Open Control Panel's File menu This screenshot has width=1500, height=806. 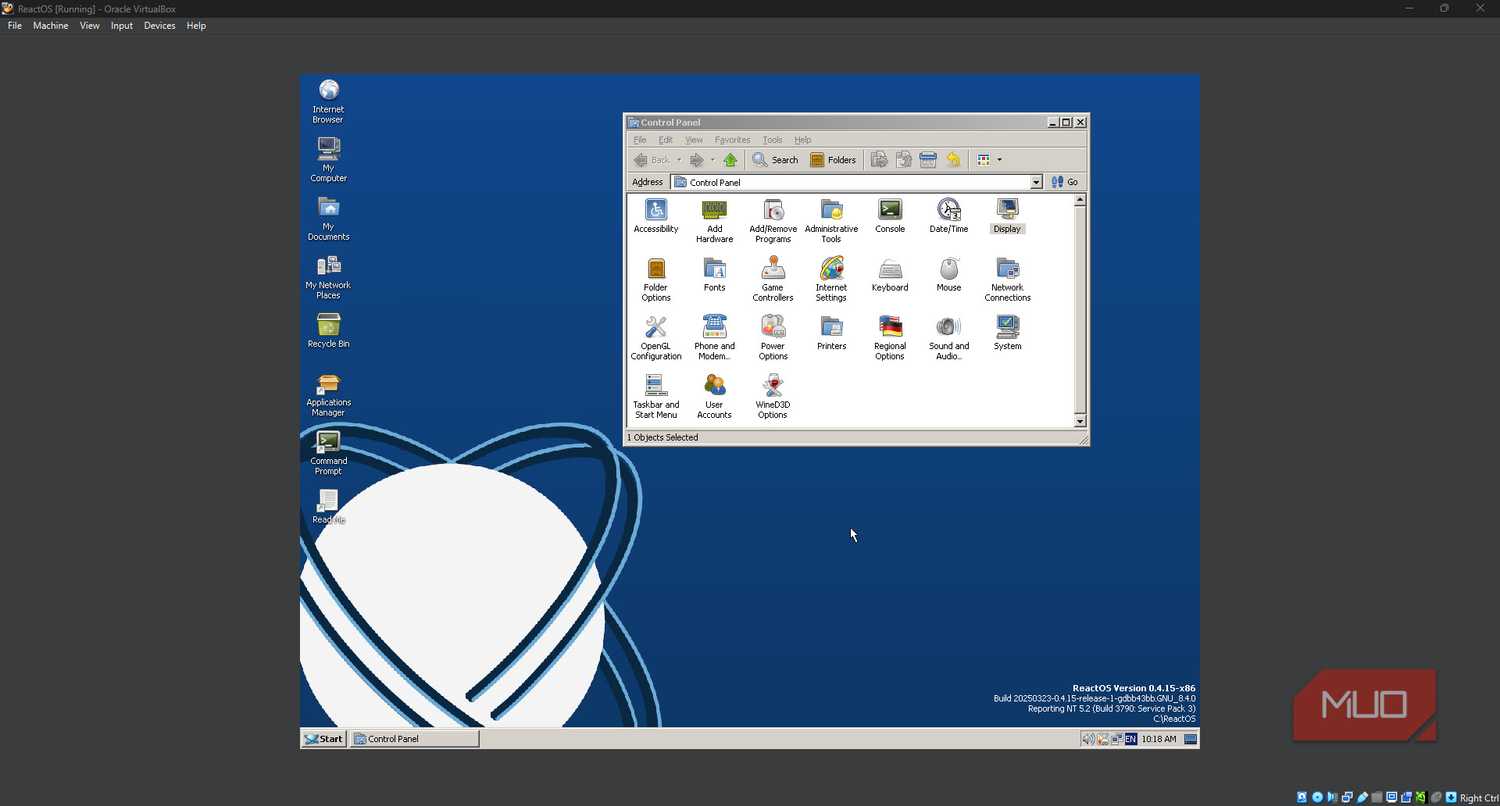click(x=640, y=140)
